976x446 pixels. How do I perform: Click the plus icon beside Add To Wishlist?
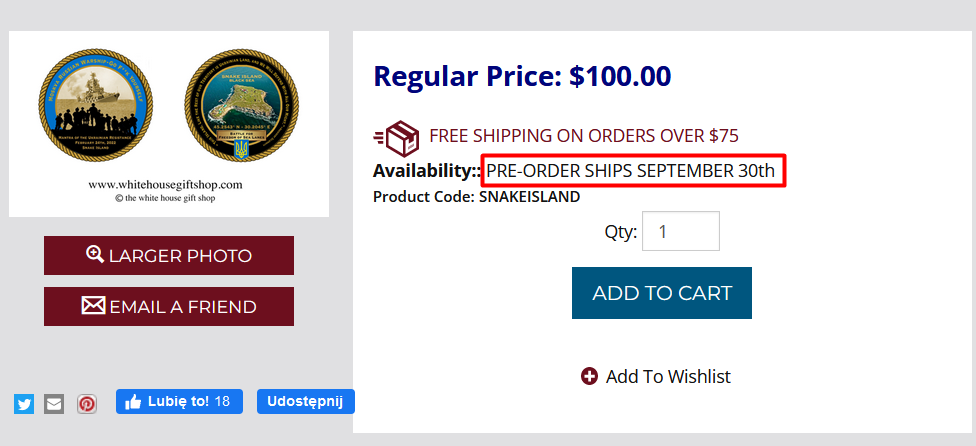pyautogui.click(x=590, y=376)
